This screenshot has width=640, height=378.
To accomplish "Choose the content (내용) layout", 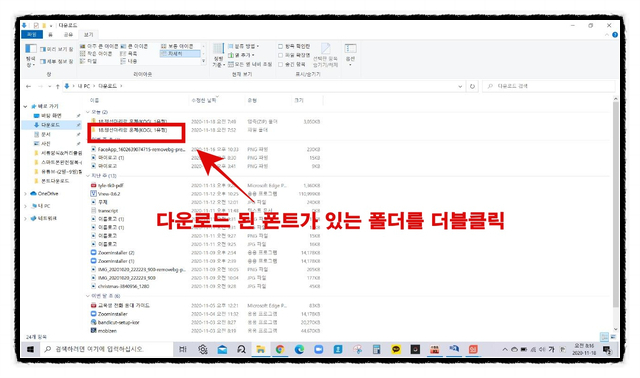I will [x=129, y=61].
